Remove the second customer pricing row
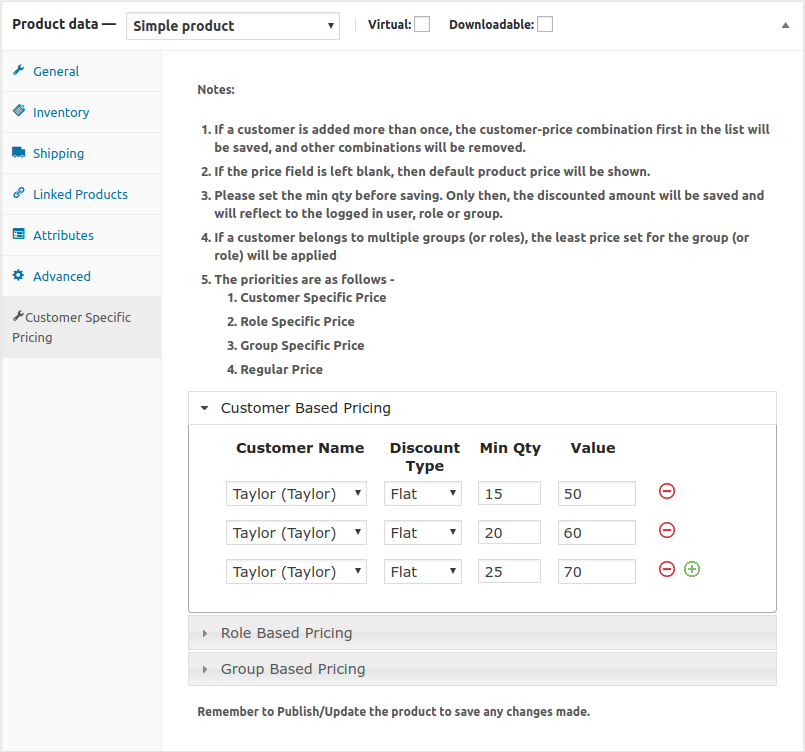 [667, 530]
